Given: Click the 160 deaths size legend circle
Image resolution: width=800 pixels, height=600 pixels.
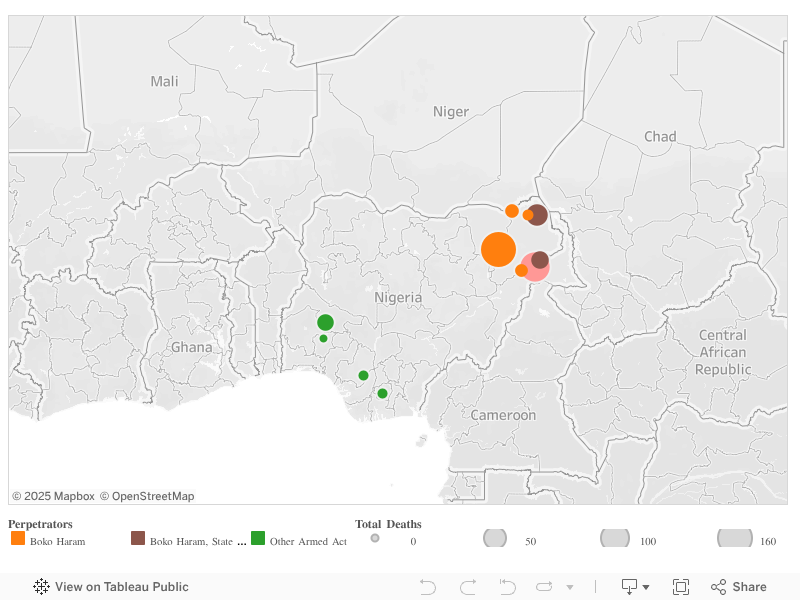Looking at the screenshot, I should (x=734, y=538).
